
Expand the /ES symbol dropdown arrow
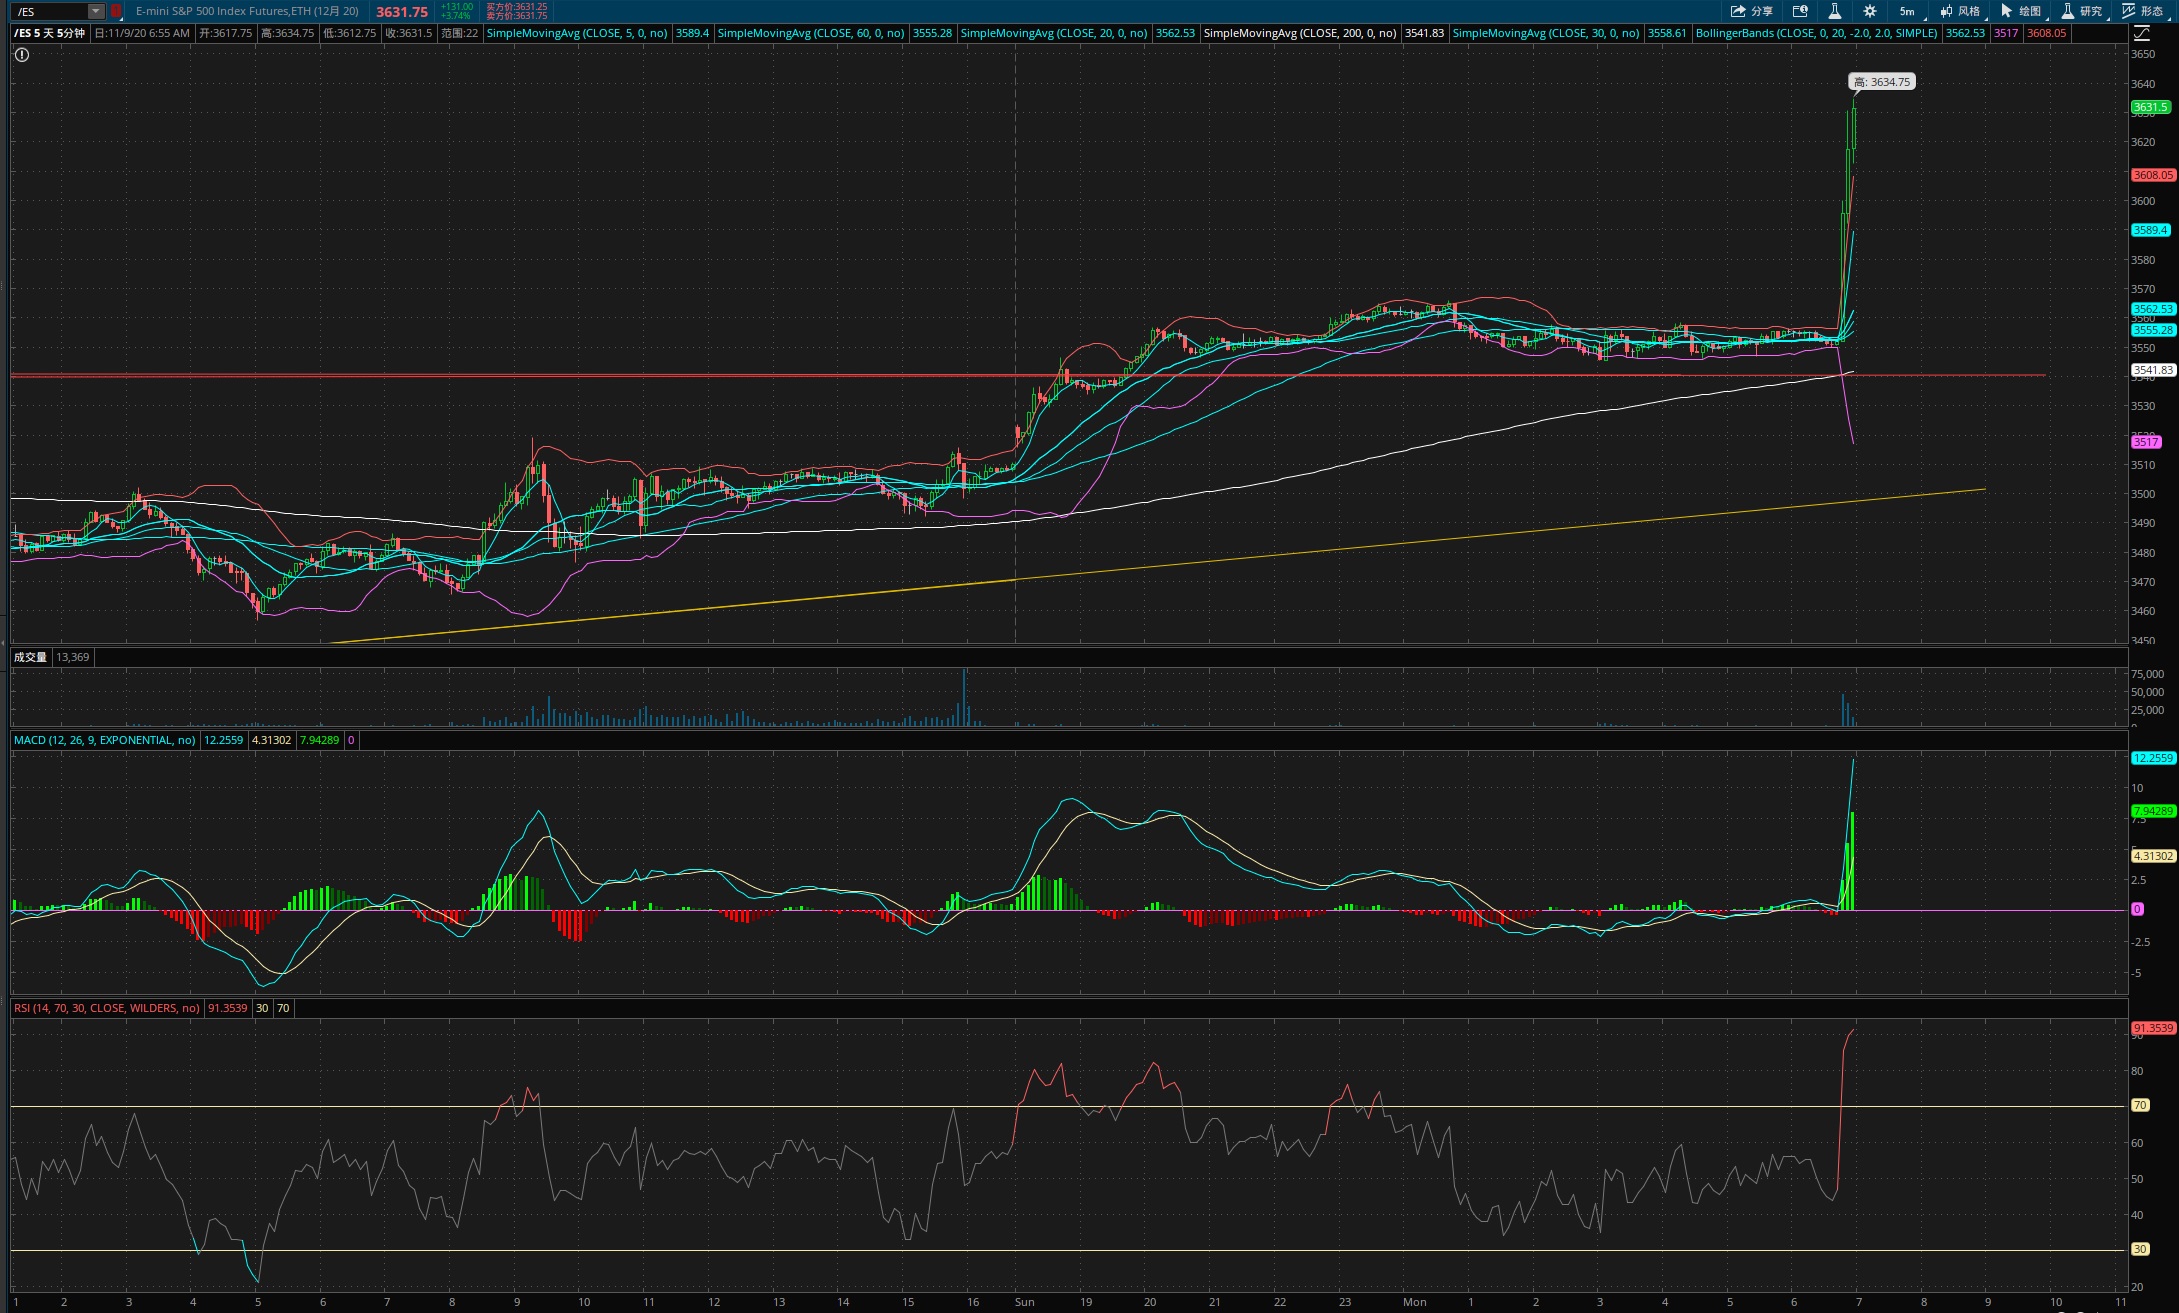pos(96,11)
